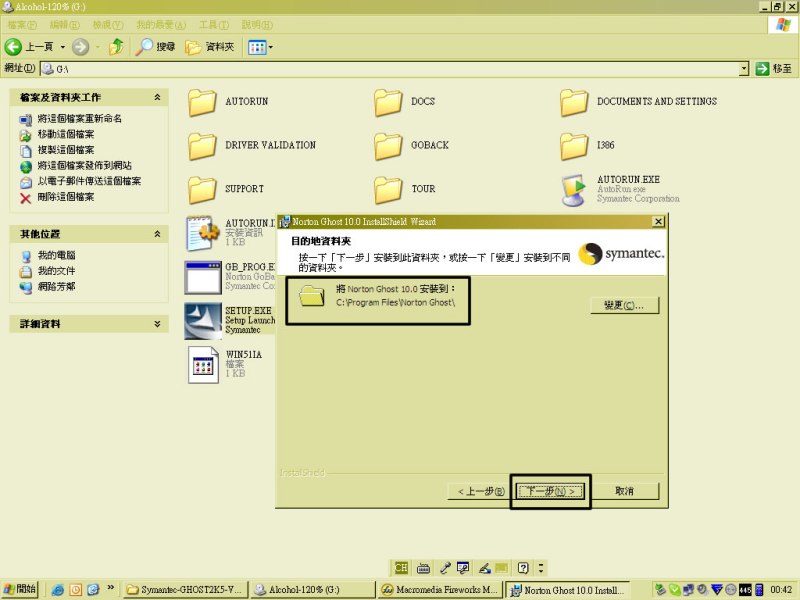Select the DOCS folder
Viewport: 800px width, 600px height.
pos(405,102)
